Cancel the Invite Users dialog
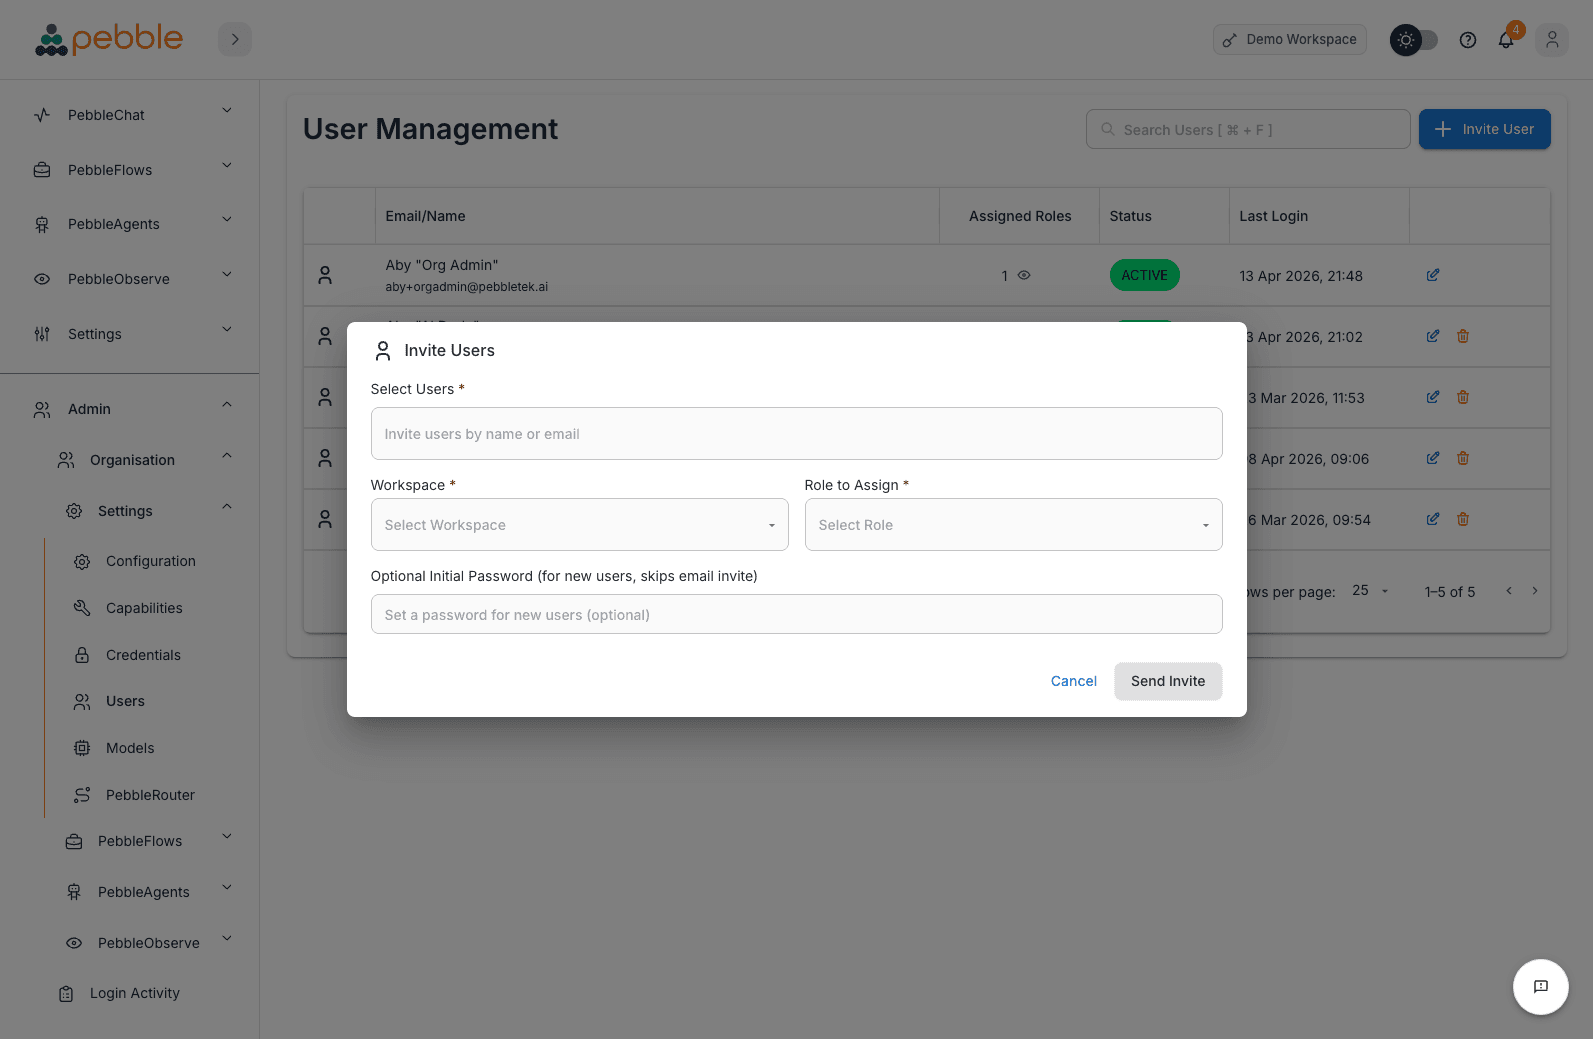This screenshot has width=1593, height=1039. click(1073, 681)
